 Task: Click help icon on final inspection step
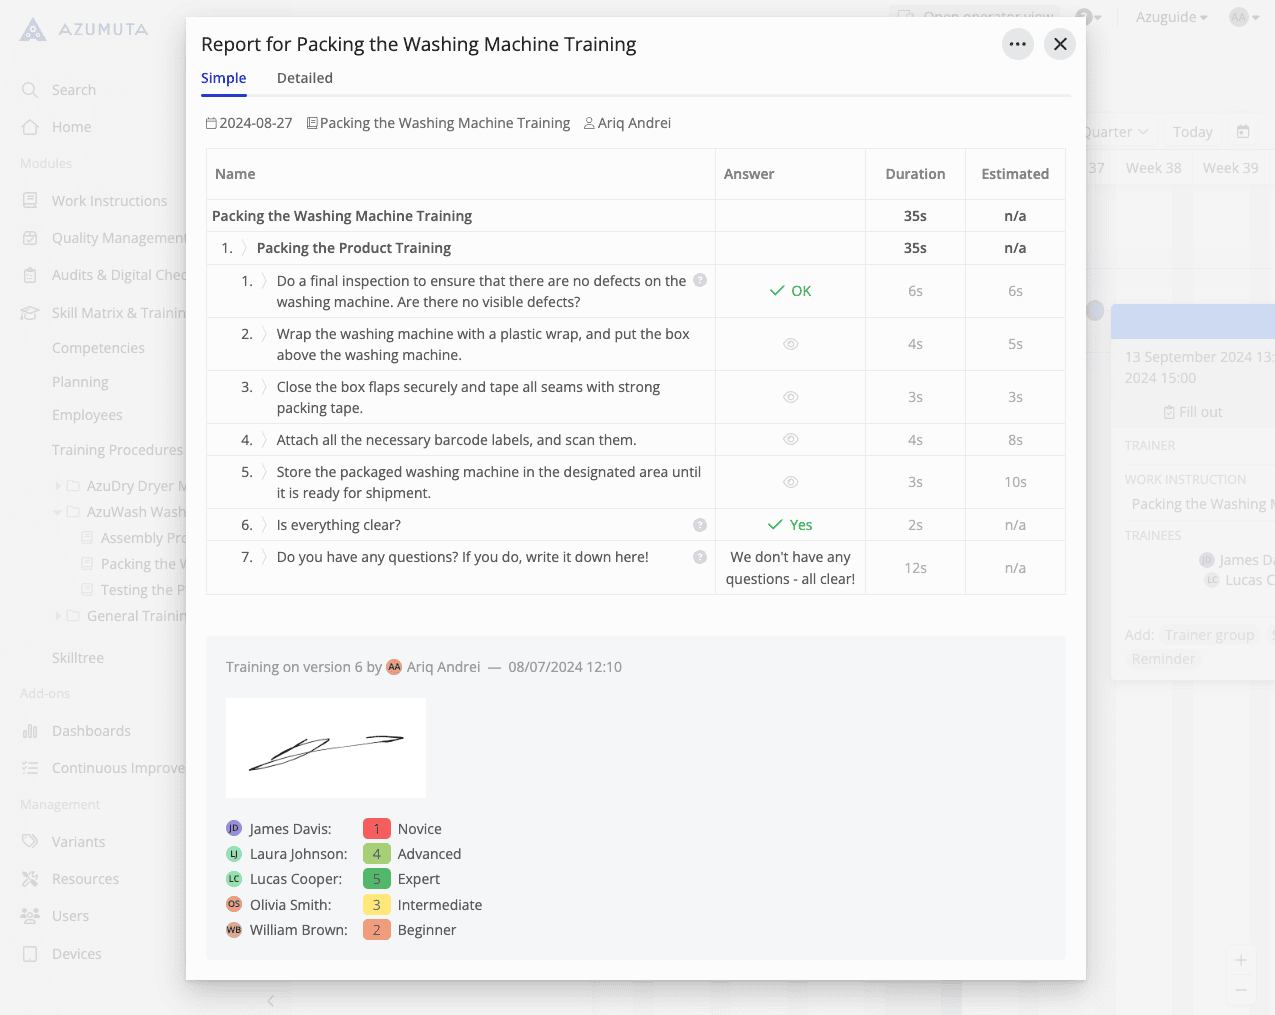(x=700, y=280)
